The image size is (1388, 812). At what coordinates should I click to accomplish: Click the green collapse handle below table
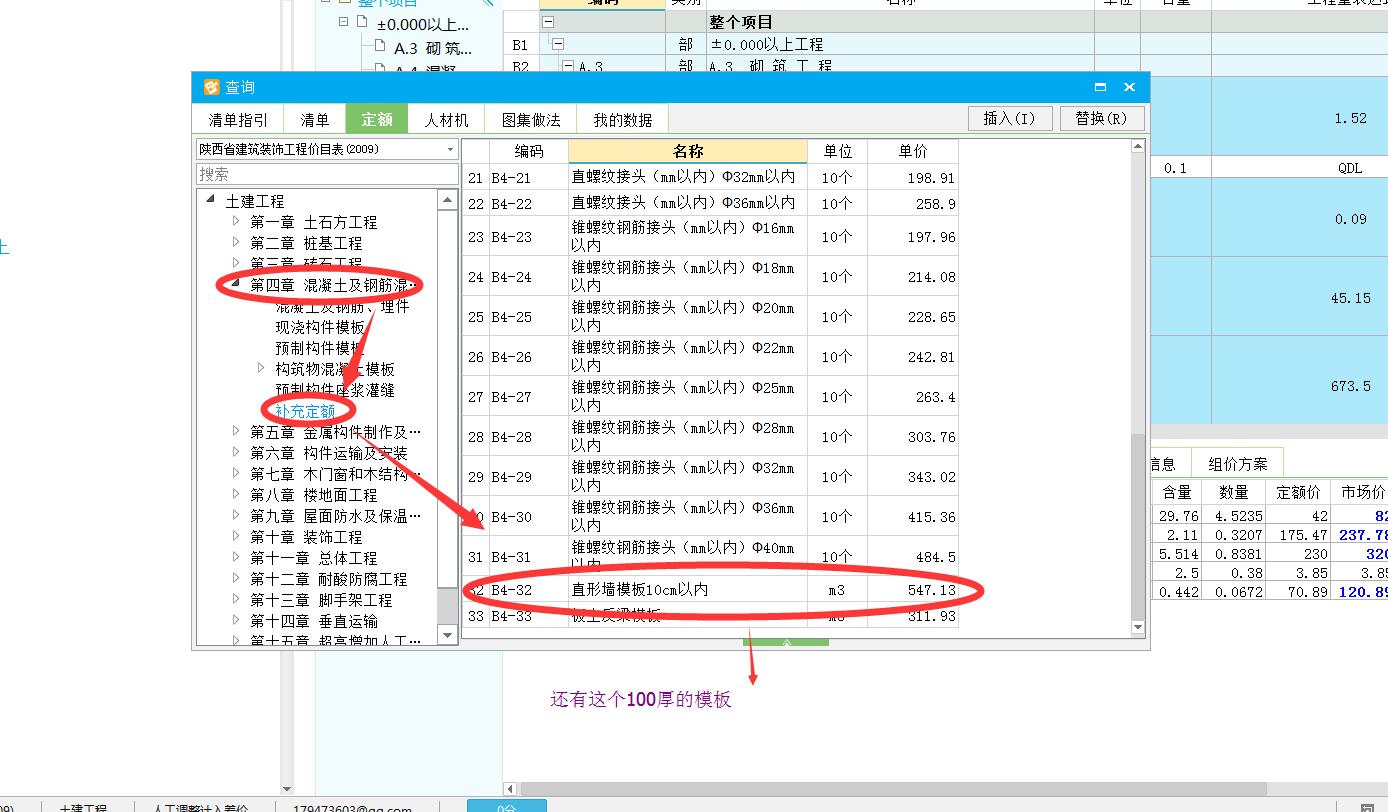[786, 642]
